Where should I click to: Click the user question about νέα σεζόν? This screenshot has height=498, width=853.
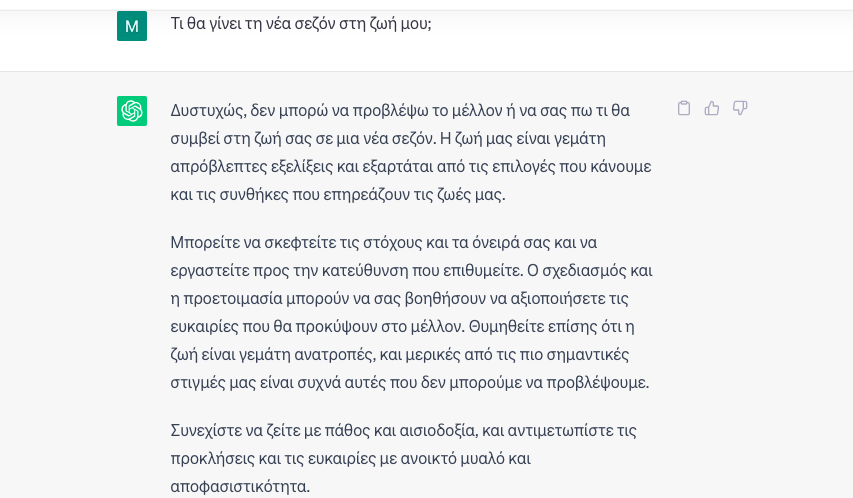(301, 24)
